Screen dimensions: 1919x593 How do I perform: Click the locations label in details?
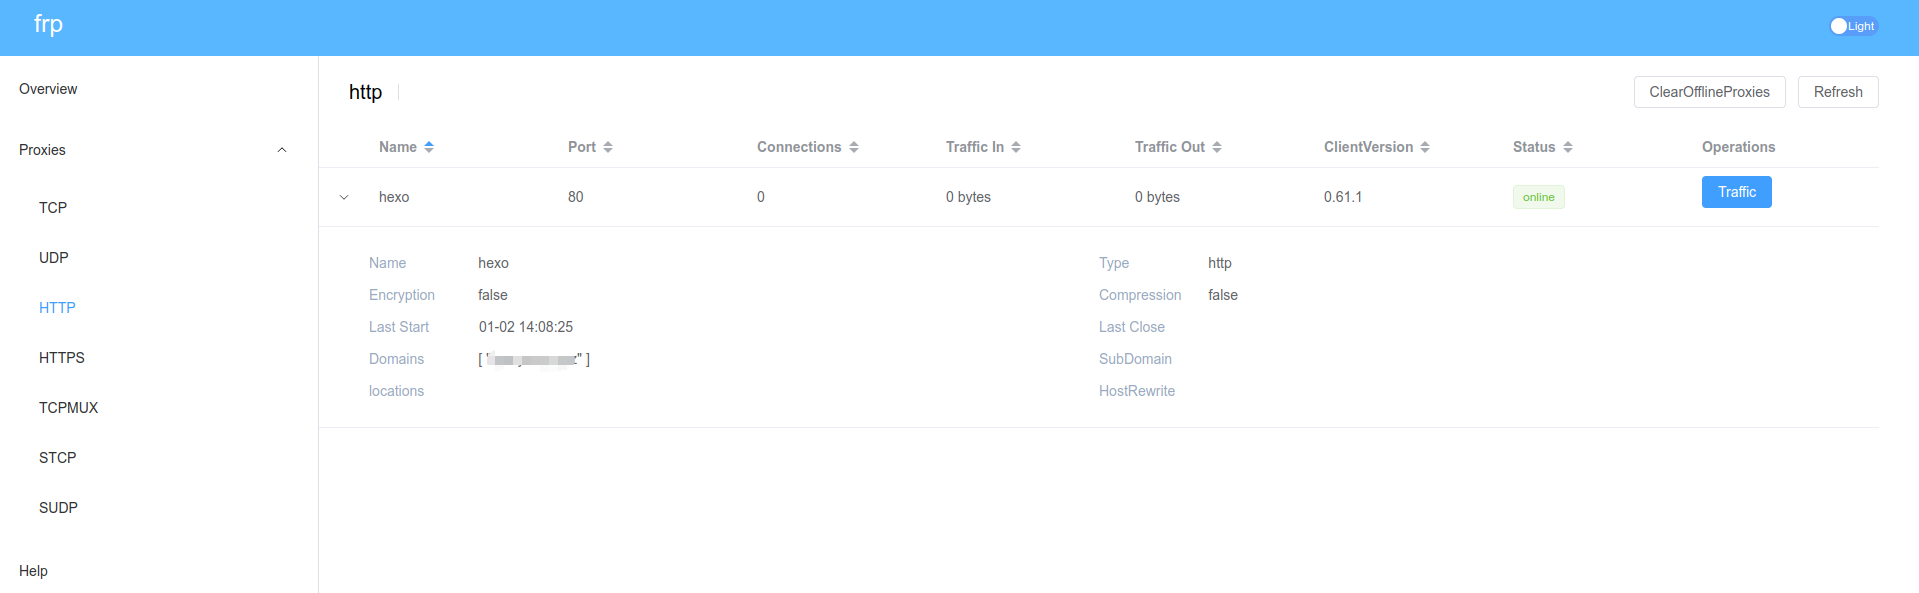pyautogui.click(x=396, y=391)
